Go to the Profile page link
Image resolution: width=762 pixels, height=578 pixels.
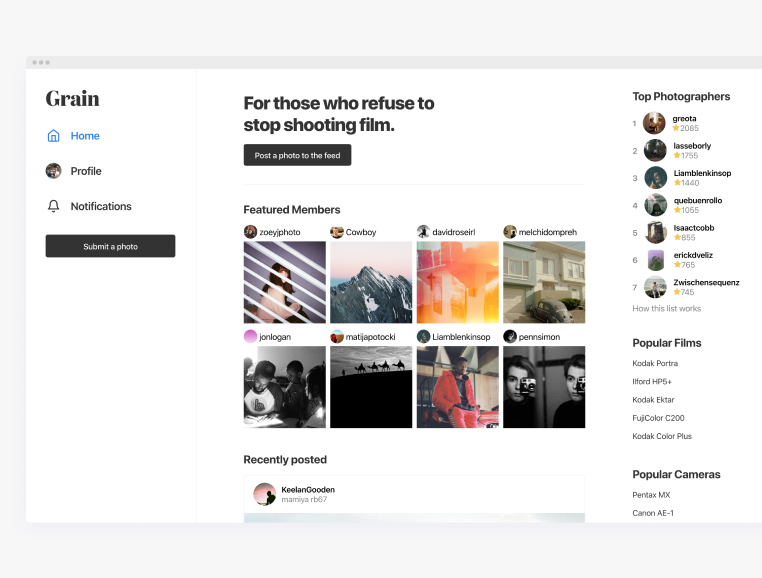(x=86, y=171)
